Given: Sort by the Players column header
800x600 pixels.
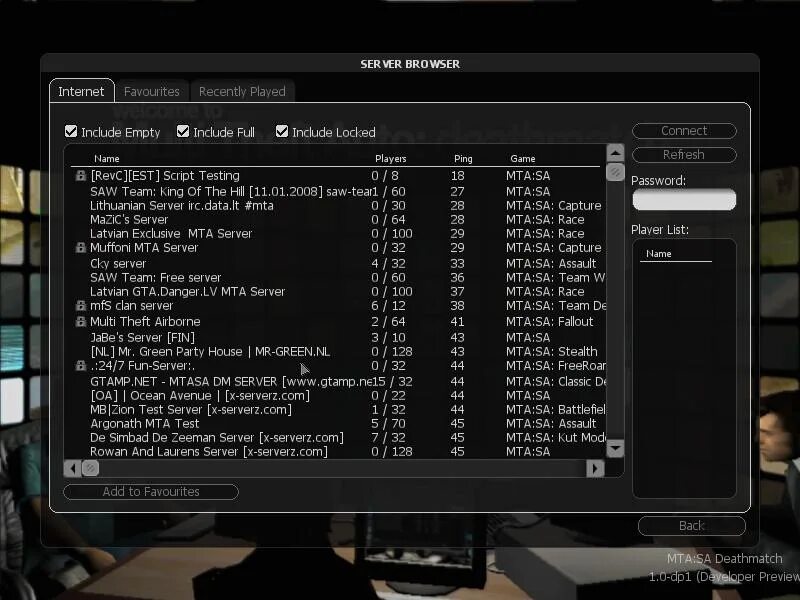Looking at the screenshot, I should pos(391,159).
